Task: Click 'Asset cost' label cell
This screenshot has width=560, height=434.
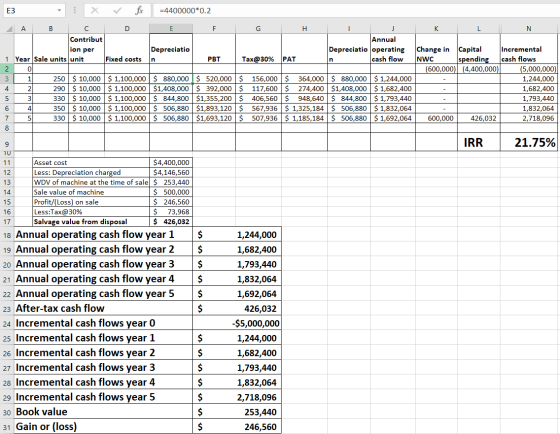Action: point(91,163)
